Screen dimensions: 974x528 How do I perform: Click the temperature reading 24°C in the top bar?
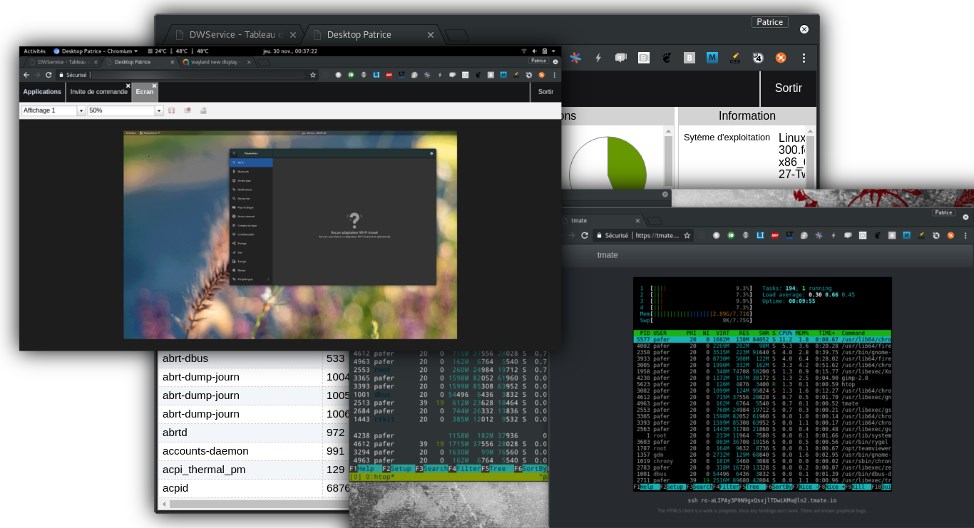[x=161, y=51]
